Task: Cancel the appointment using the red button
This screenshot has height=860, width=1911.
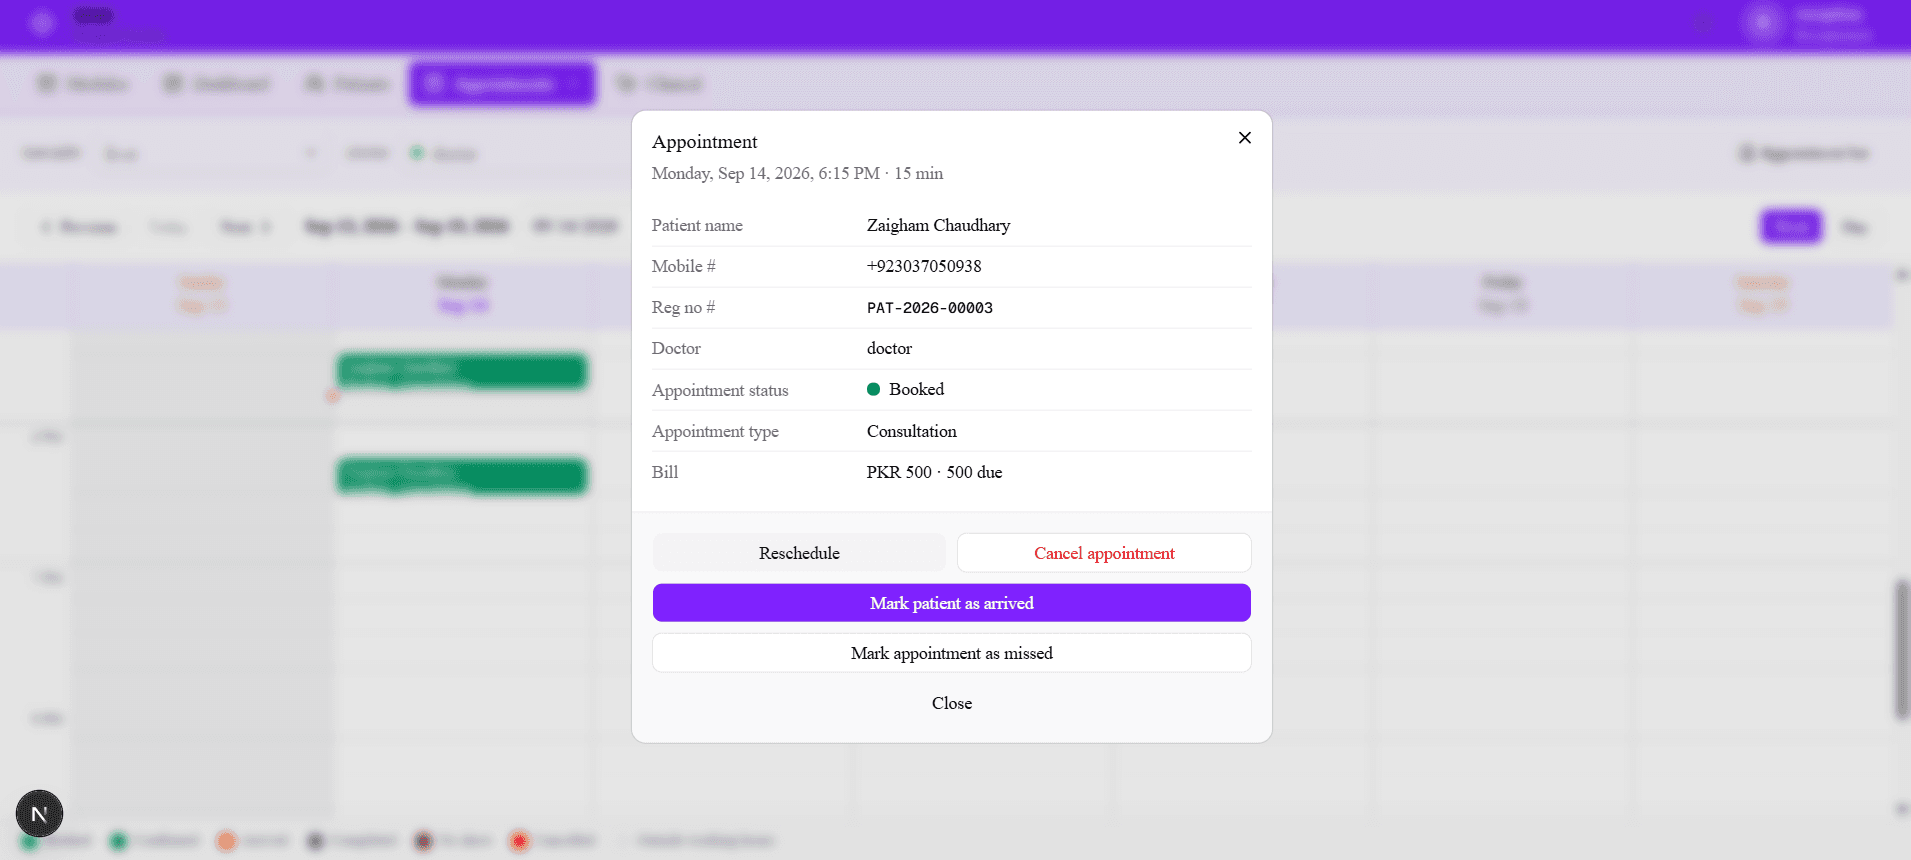Action: click(1104, 553)
